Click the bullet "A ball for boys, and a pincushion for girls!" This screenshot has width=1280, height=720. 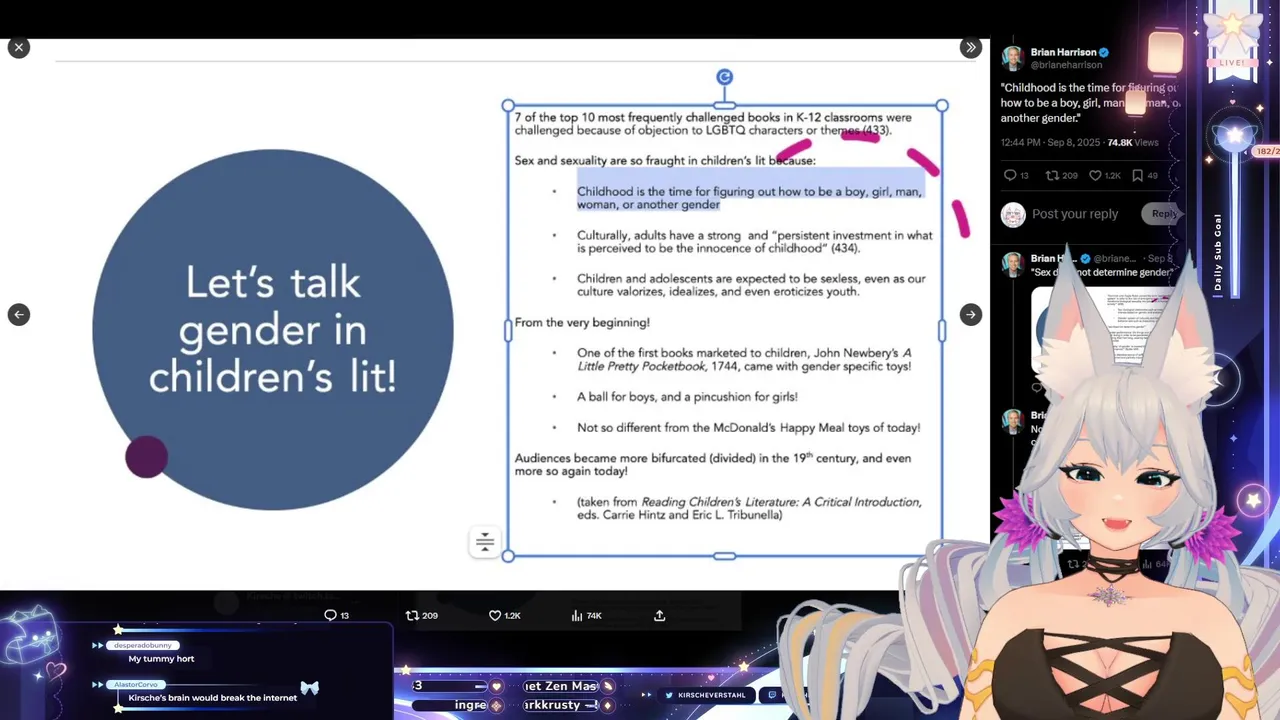tap(687, 396)
